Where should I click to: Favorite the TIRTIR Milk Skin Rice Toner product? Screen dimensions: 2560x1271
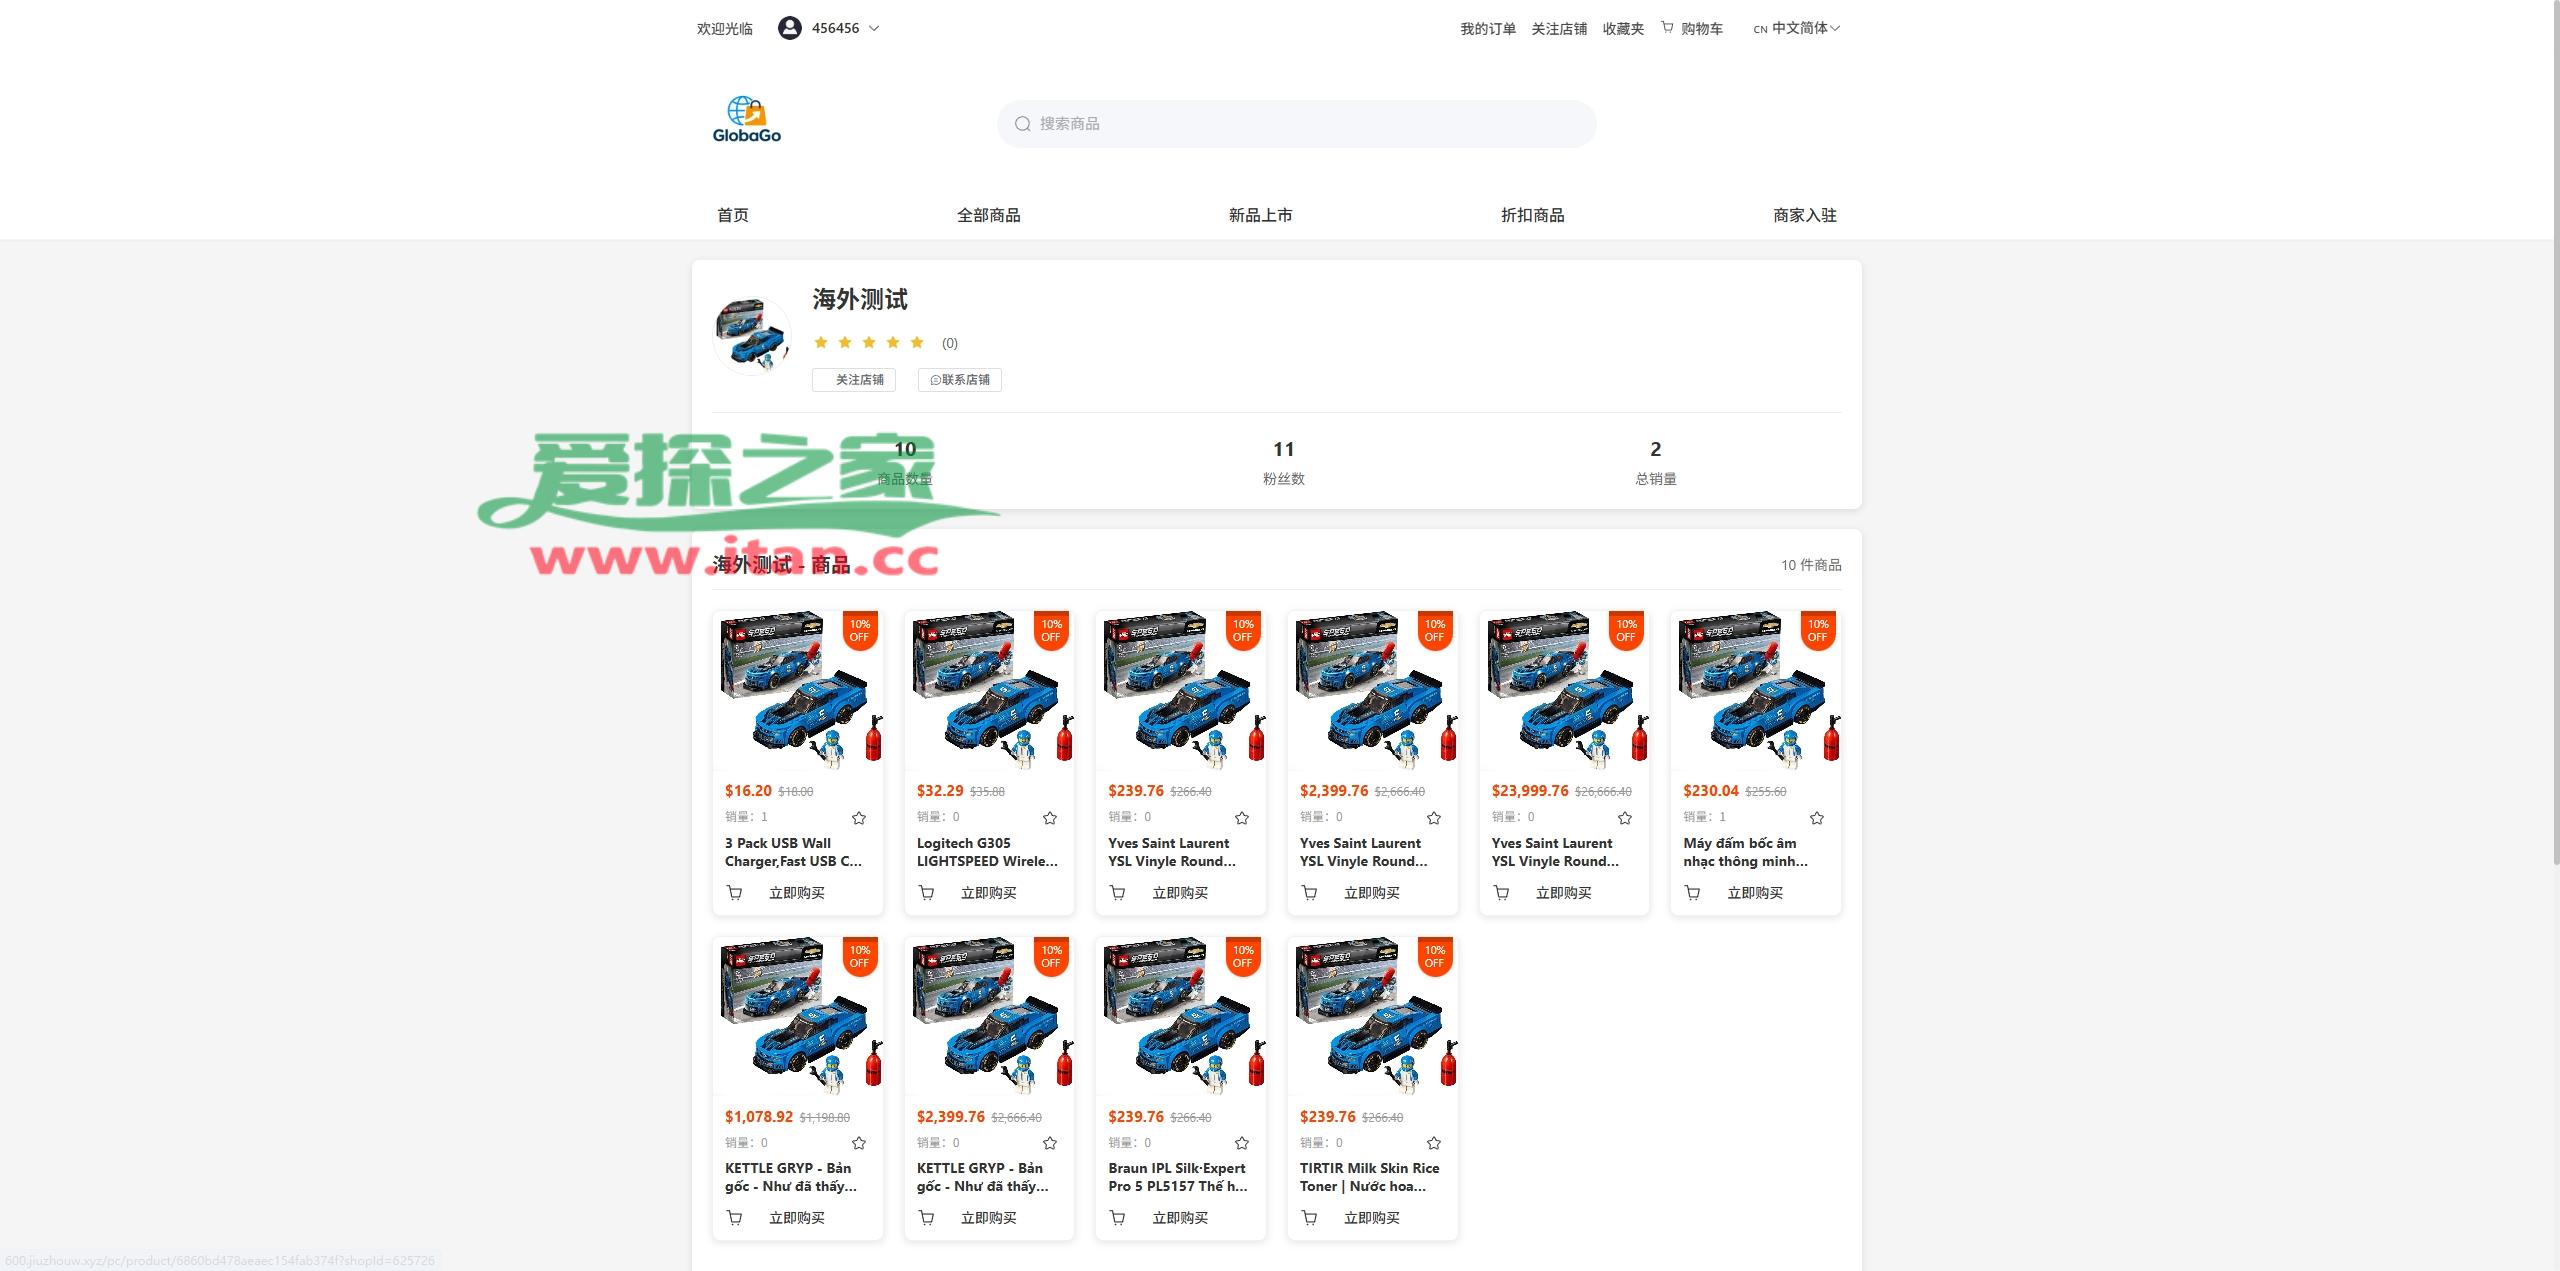point(1434,1143)
